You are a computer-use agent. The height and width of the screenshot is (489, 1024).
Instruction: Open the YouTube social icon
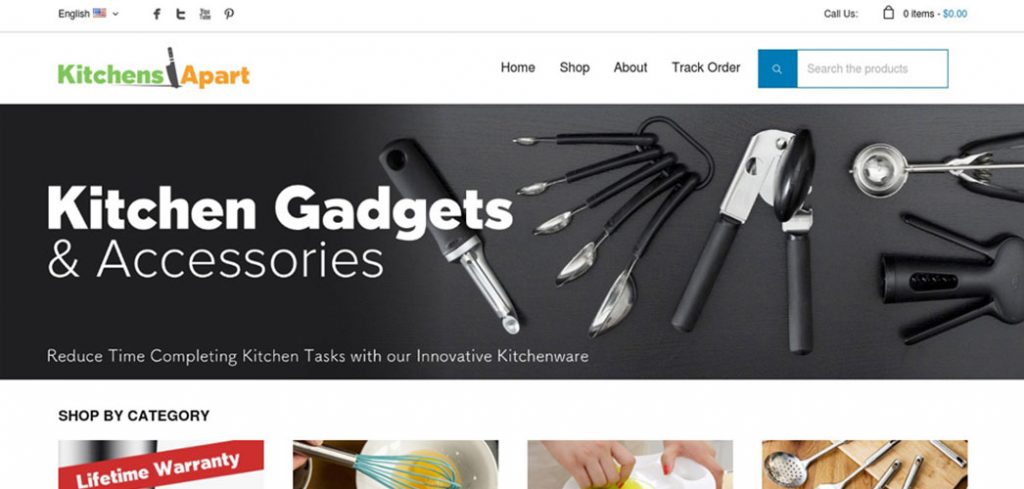(205, 14)
